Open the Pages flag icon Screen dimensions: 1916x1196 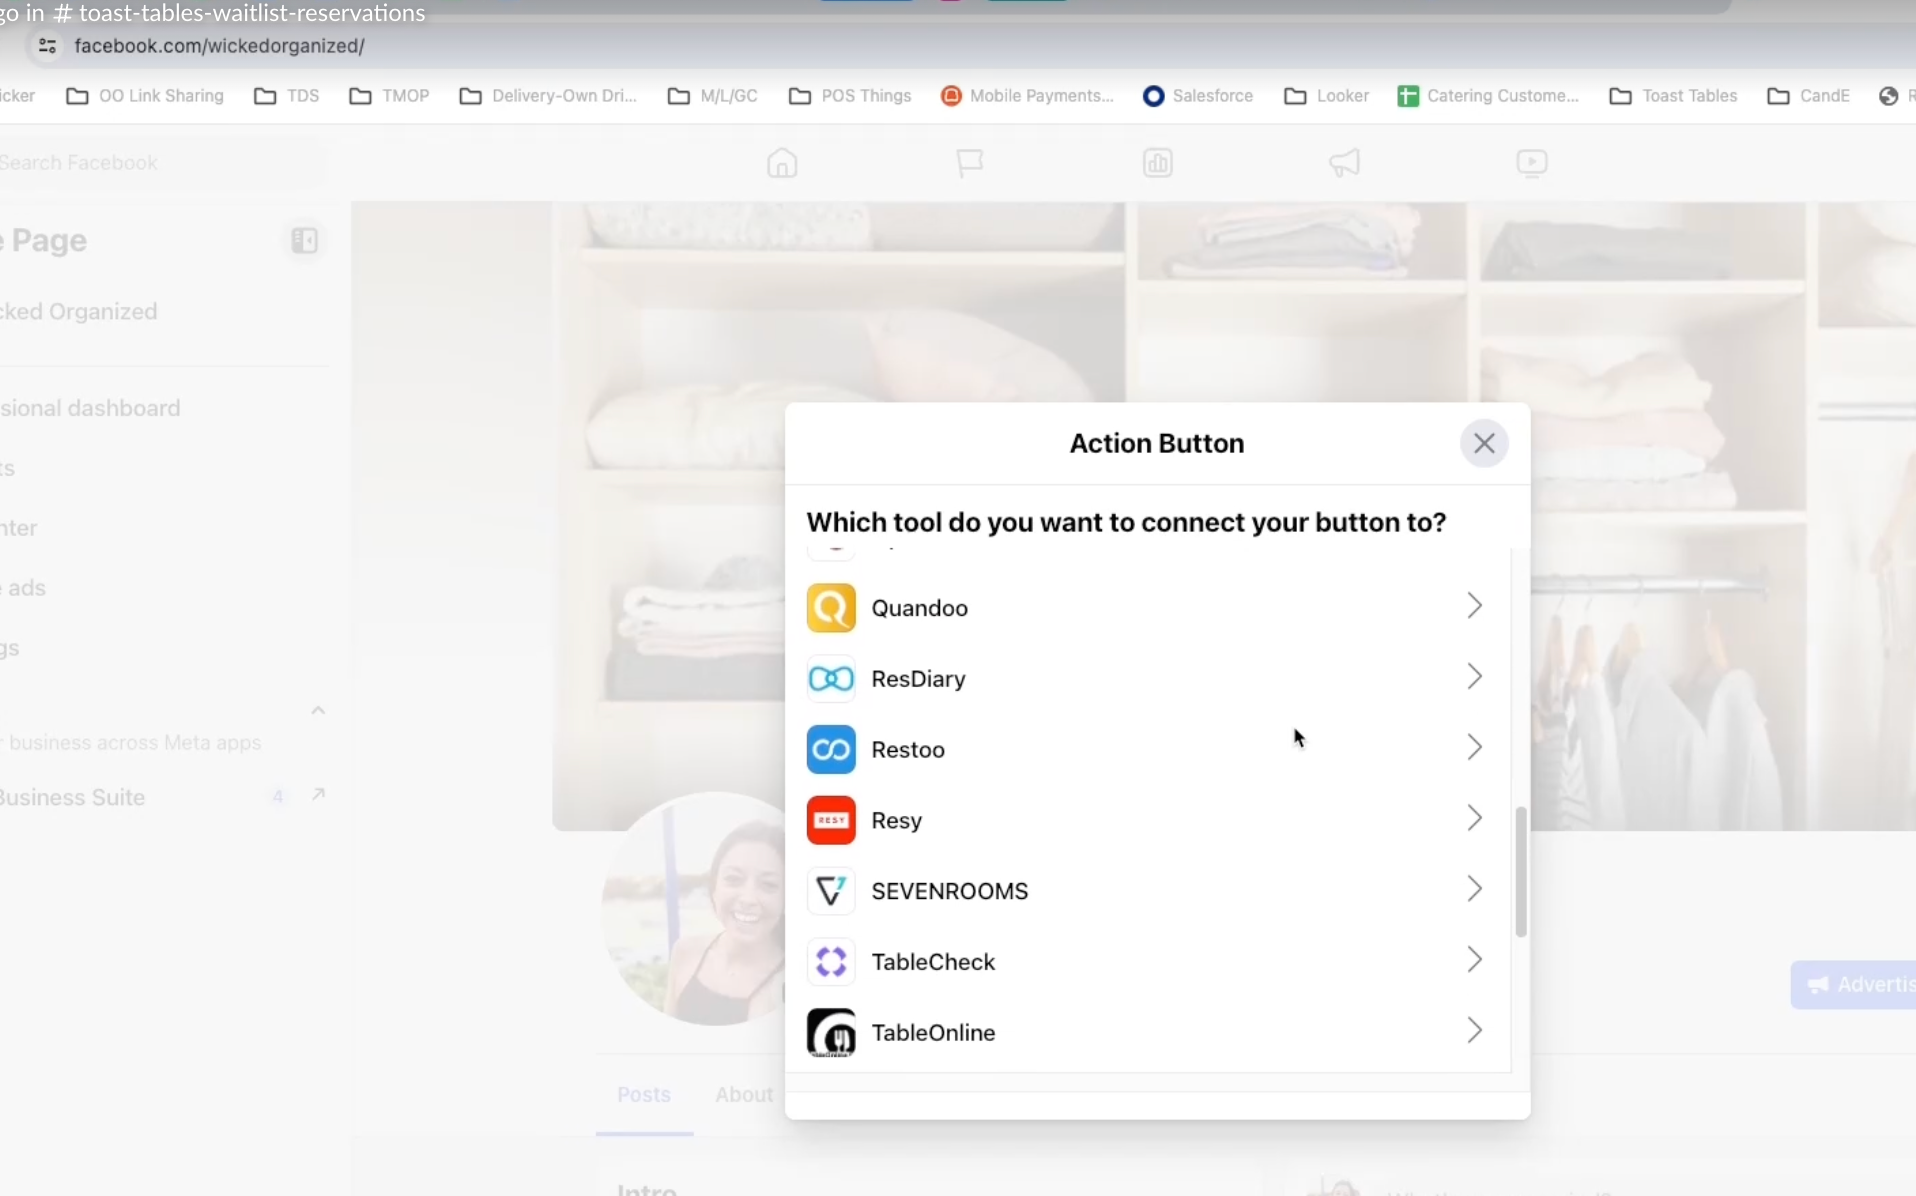point(970,163)
